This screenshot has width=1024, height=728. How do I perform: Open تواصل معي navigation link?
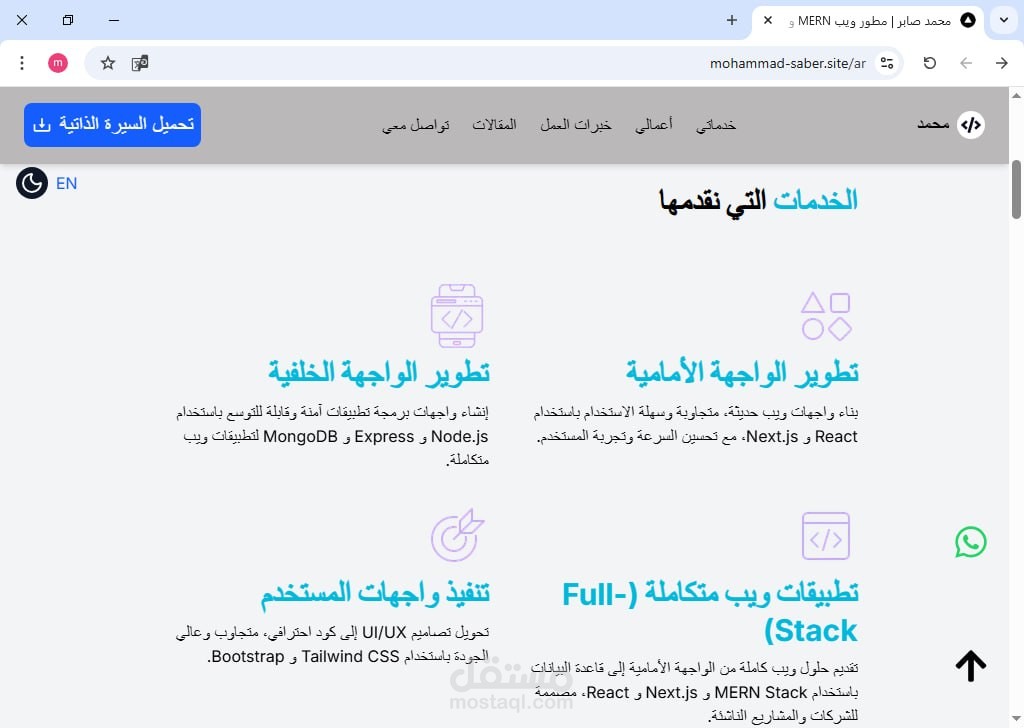coord(415,125)
